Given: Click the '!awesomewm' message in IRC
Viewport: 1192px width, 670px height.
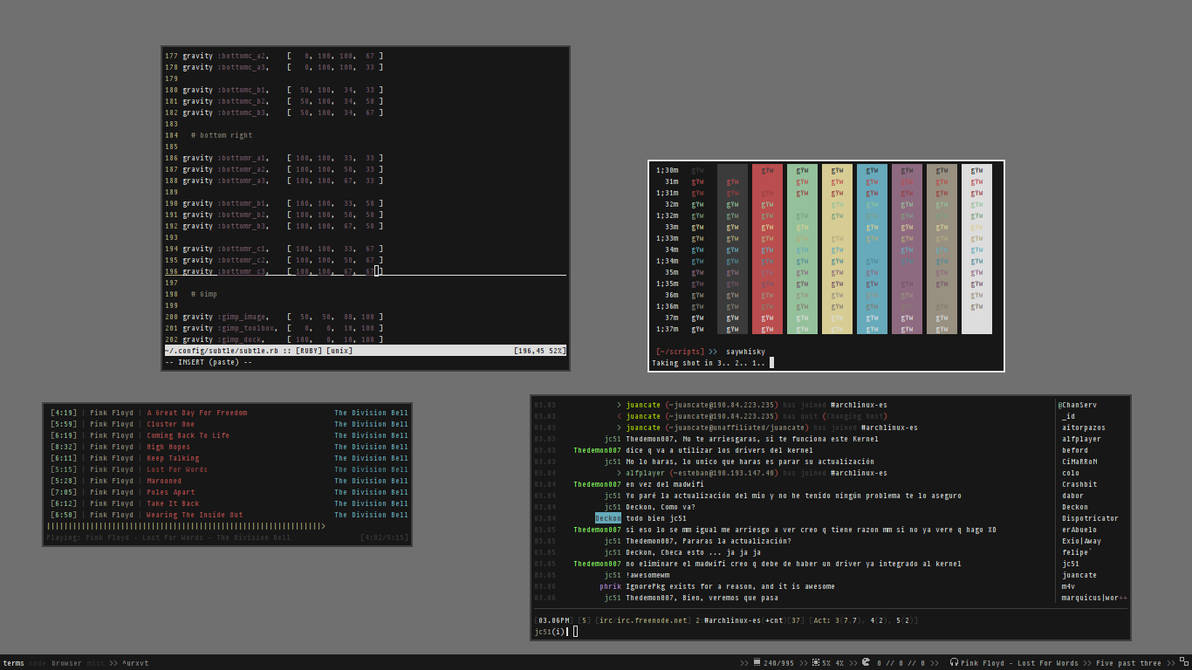Looking at the screenshot, I should [x=647, y=576].
